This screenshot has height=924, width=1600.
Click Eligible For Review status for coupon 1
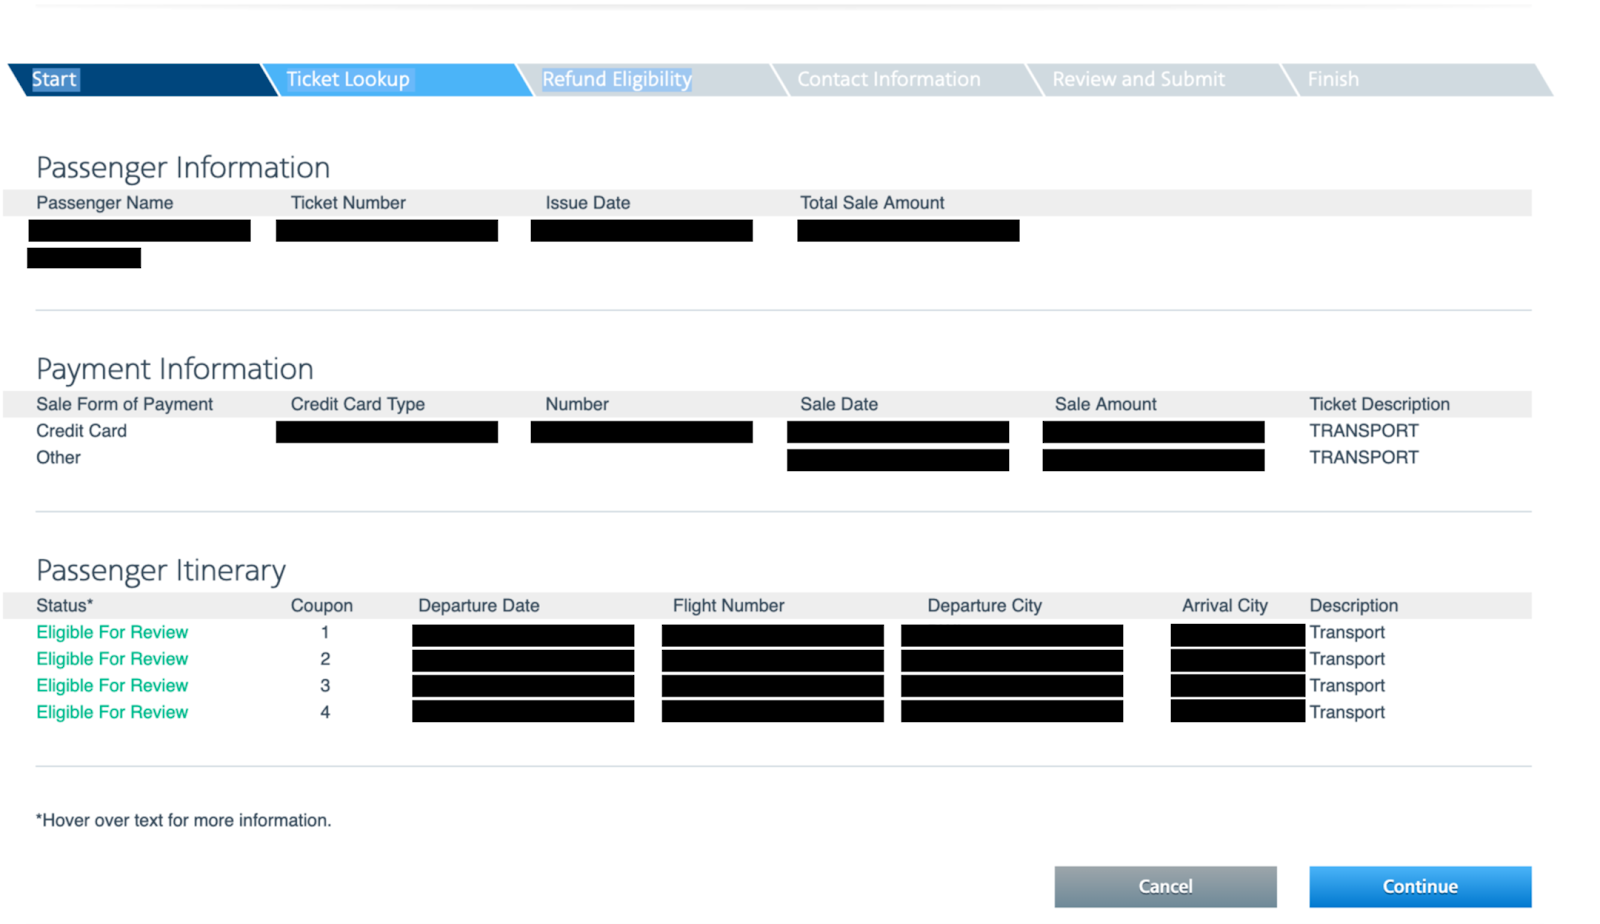click(x=112, y=633)
